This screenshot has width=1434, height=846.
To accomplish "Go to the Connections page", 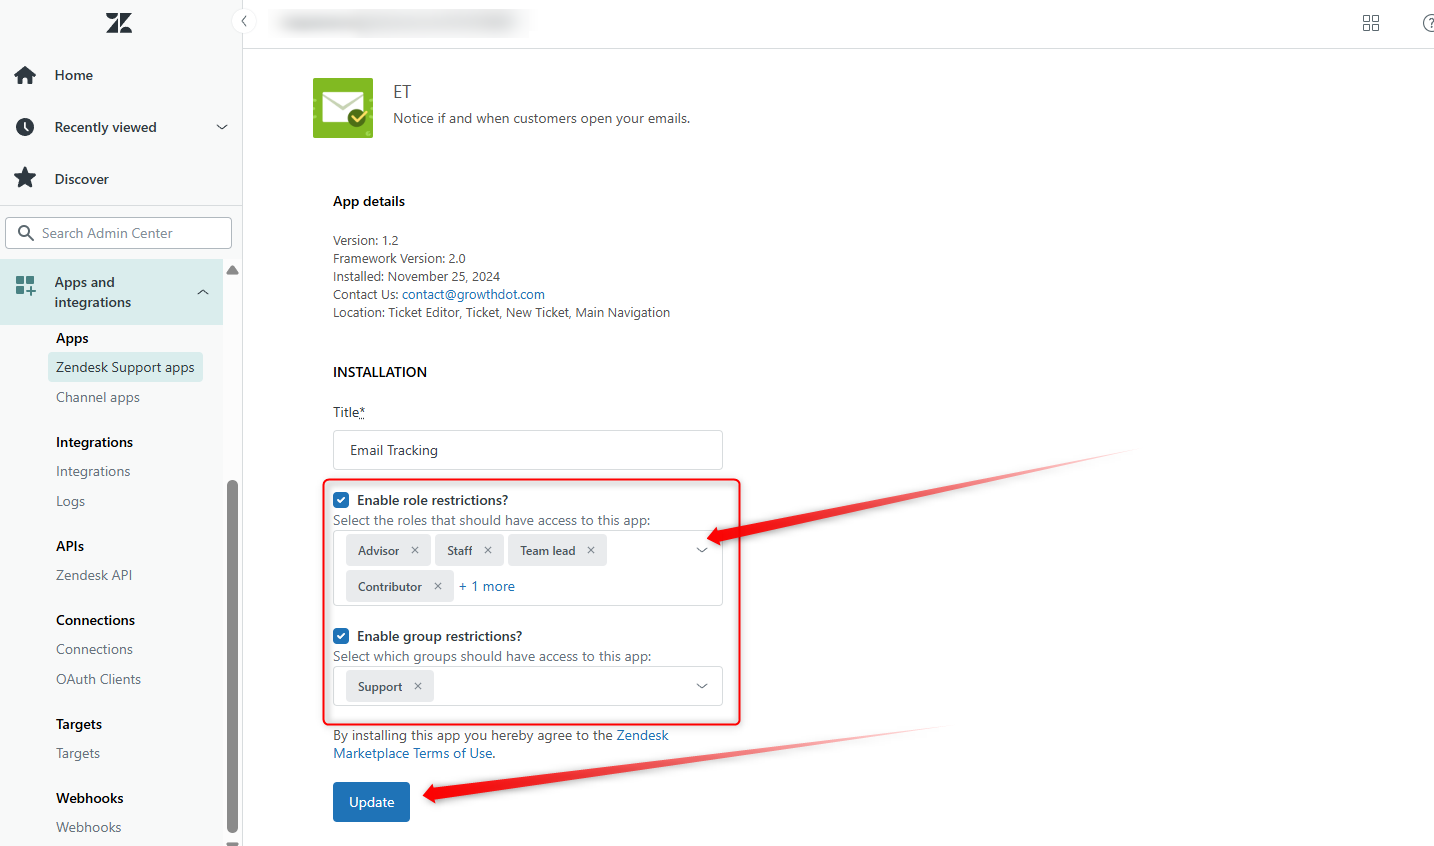I will tap(94, 649).
